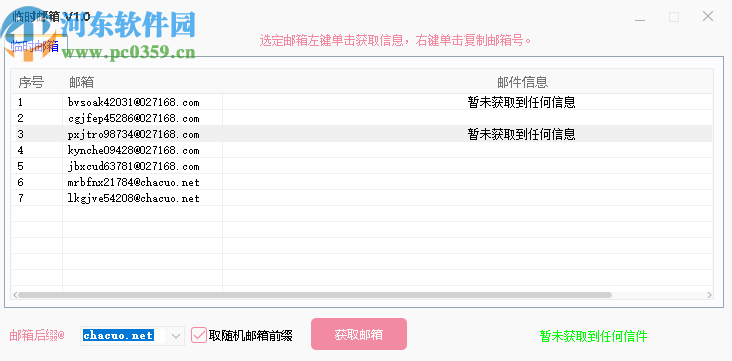Click sequence number 2 cell
Viewport: 732px width, 361px height.
tap(37, 118)
